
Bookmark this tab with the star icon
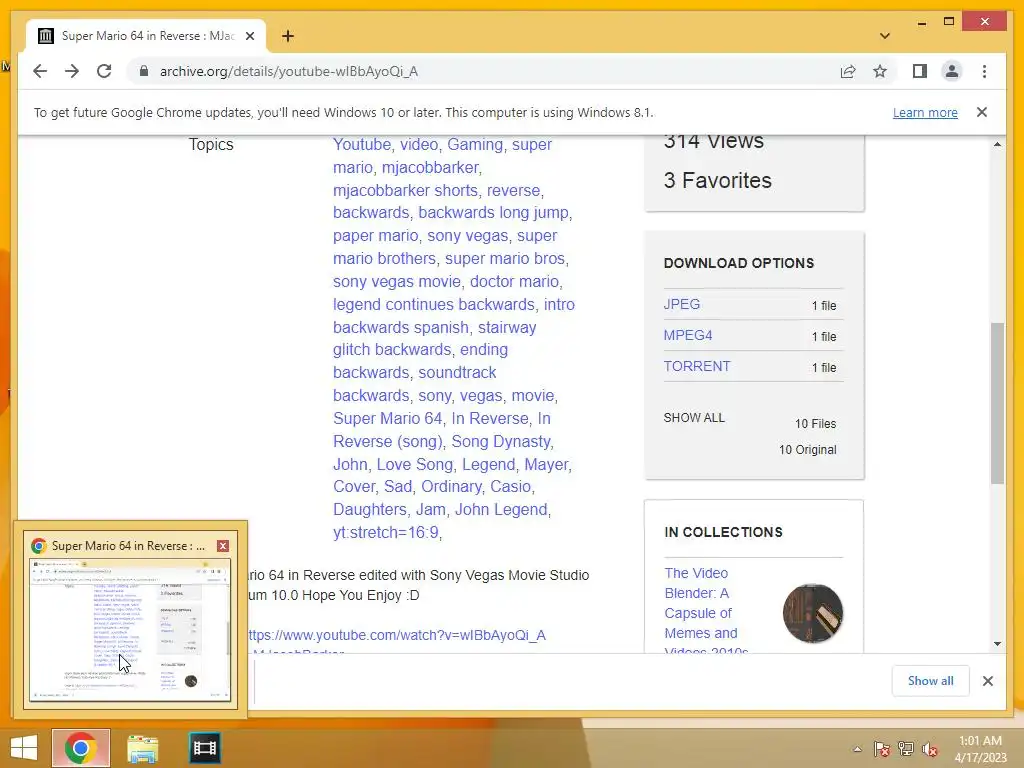880,71
